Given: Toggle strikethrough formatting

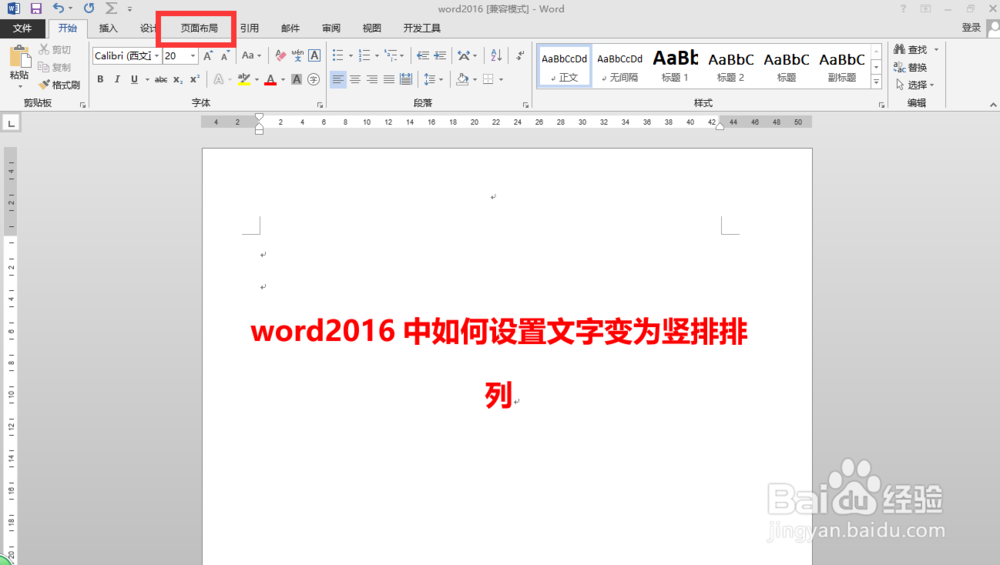Looking at the screenshot, I should (x=161, y=80).
